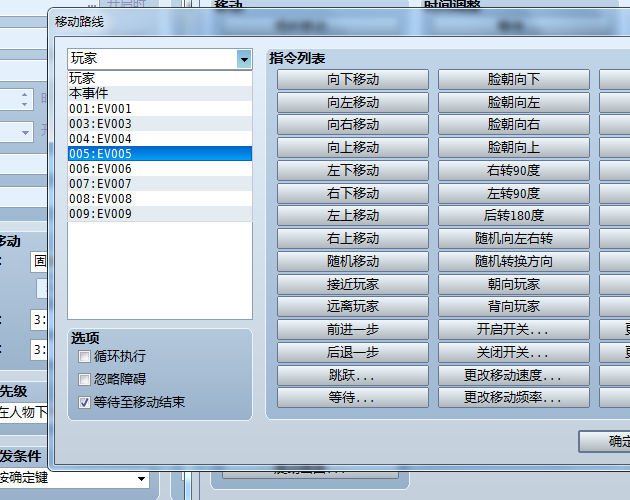Add the 左上移动 command

[353, 215]
